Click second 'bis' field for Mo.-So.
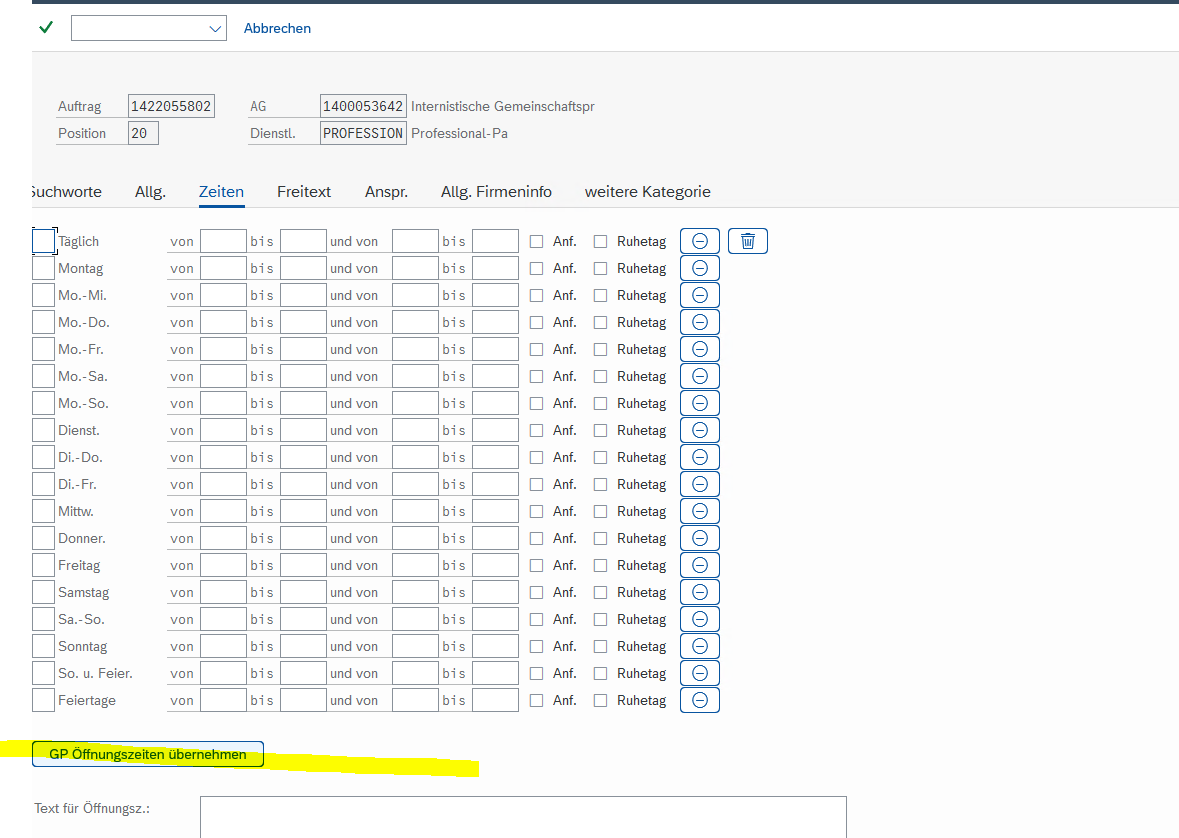The width and height of the screenshot is (1179, 838). [496, 404]
